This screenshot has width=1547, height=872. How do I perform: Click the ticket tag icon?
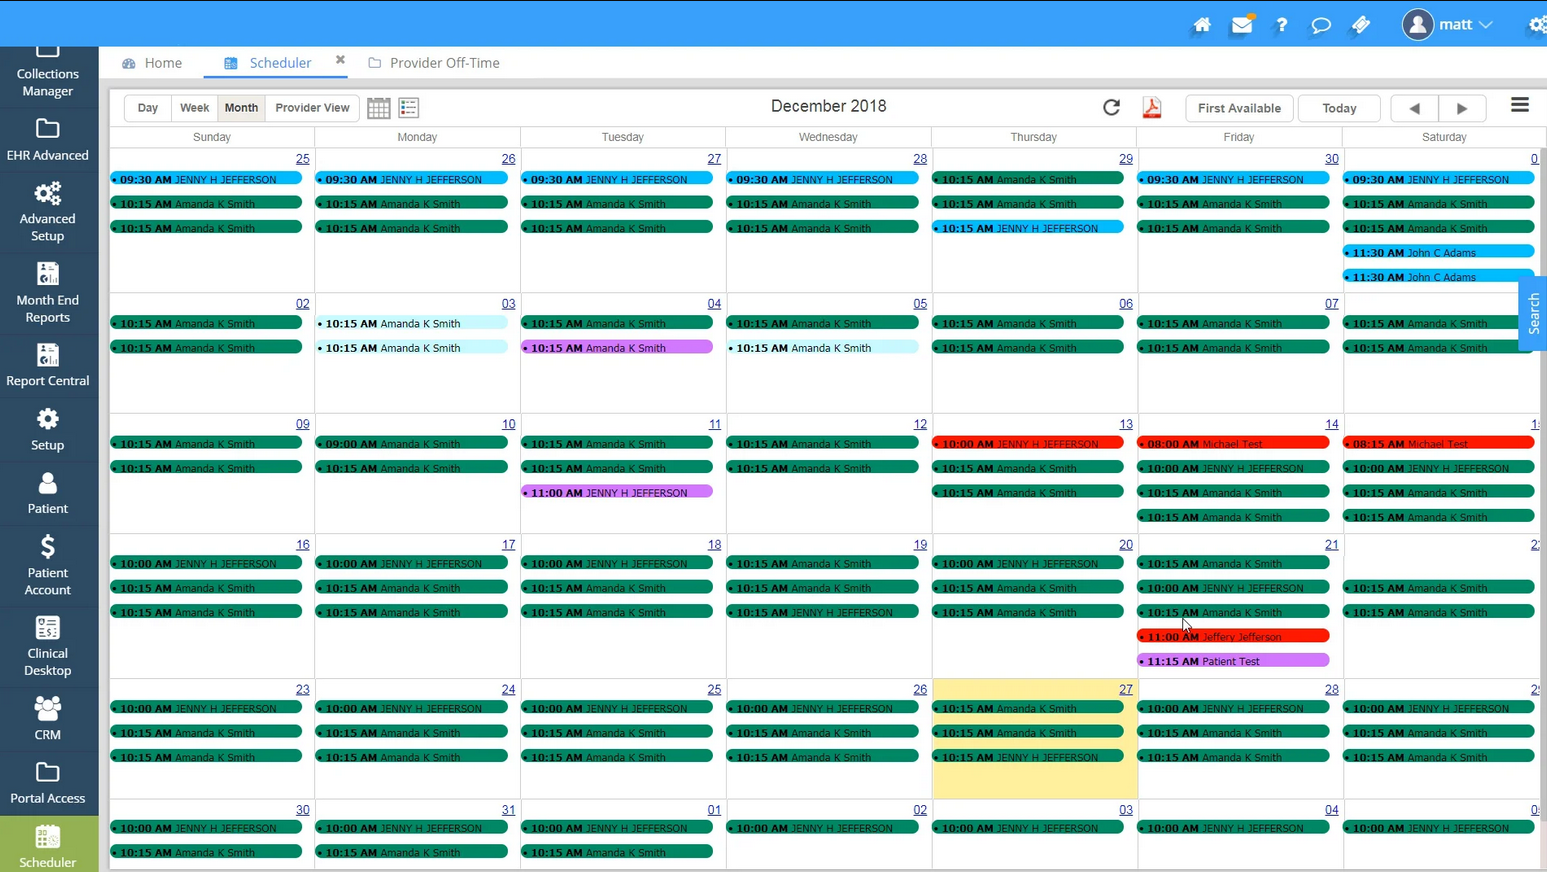[1361, 25]
